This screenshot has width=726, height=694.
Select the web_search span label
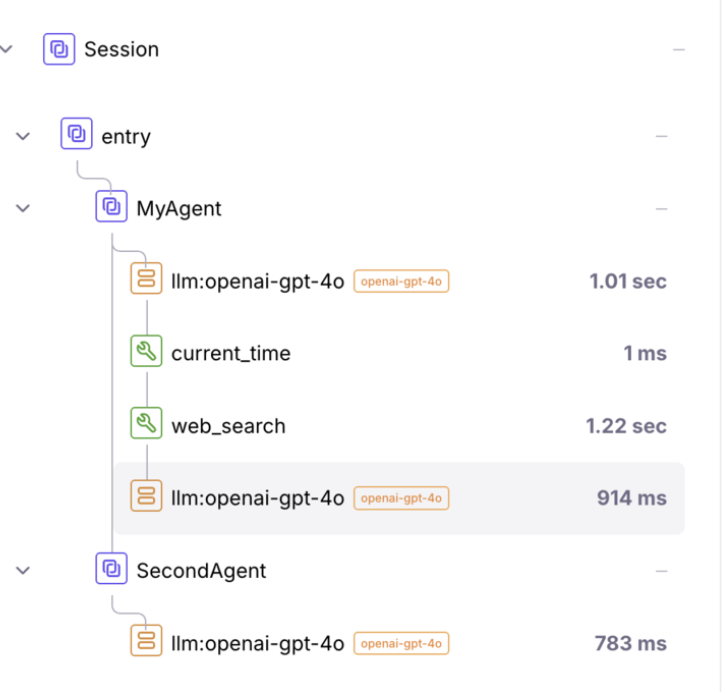point(228,426)
